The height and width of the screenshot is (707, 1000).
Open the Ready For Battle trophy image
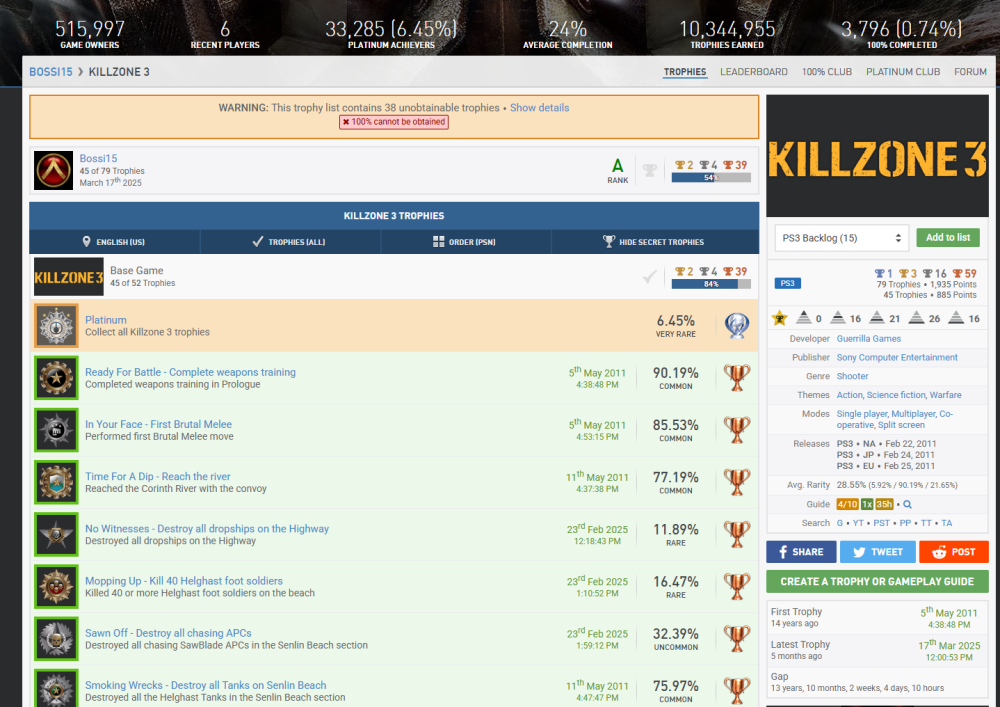[56, 378]
